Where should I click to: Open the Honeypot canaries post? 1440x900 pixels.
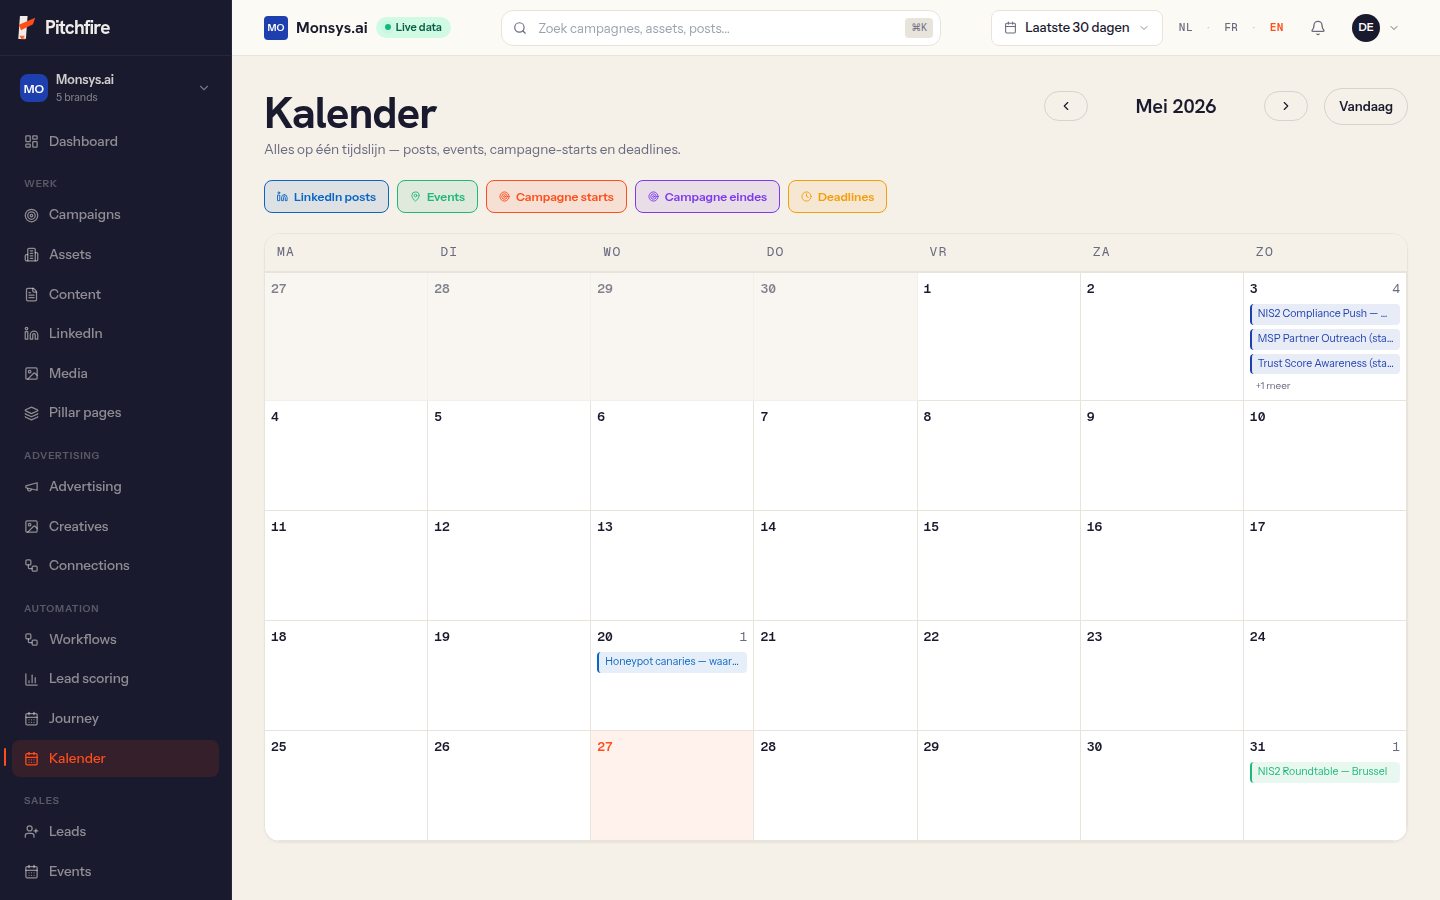672,662
